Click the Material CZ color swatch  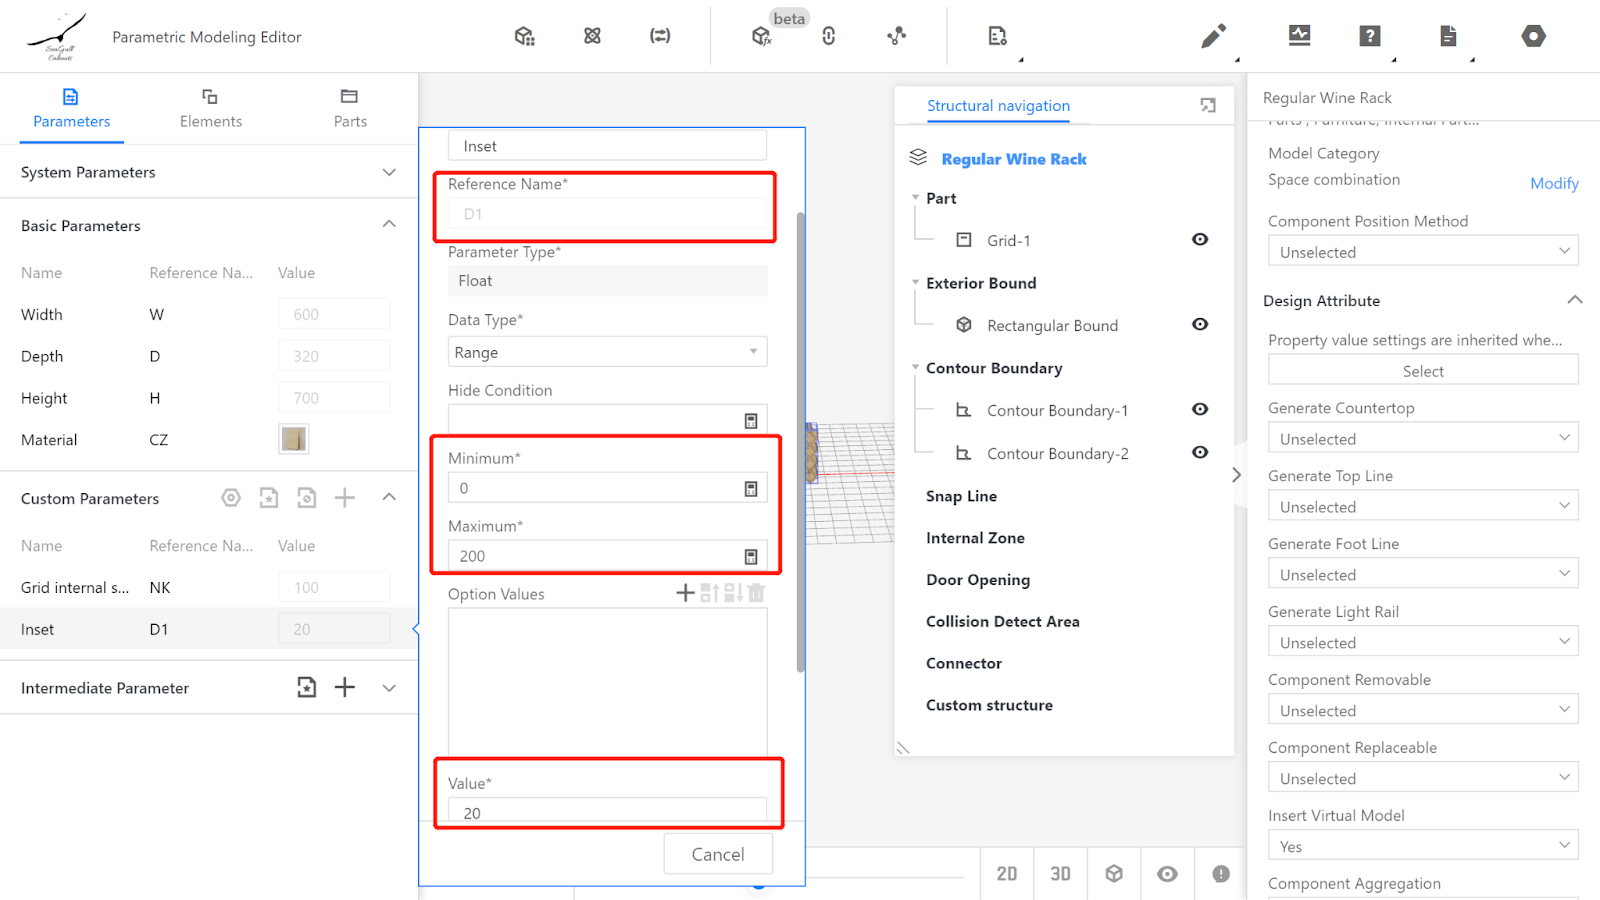click(294, 439)
